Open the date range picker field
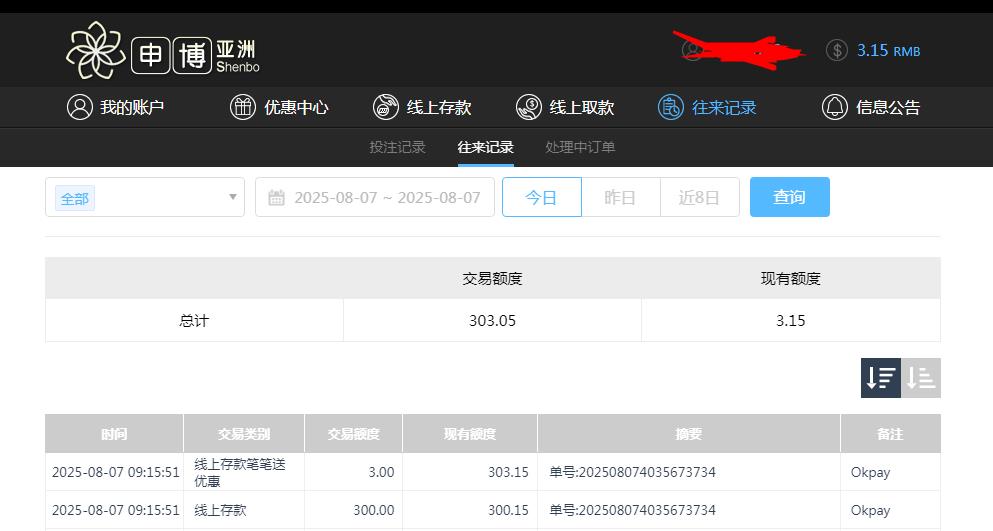993x531 pixels. tap(375, 197)
